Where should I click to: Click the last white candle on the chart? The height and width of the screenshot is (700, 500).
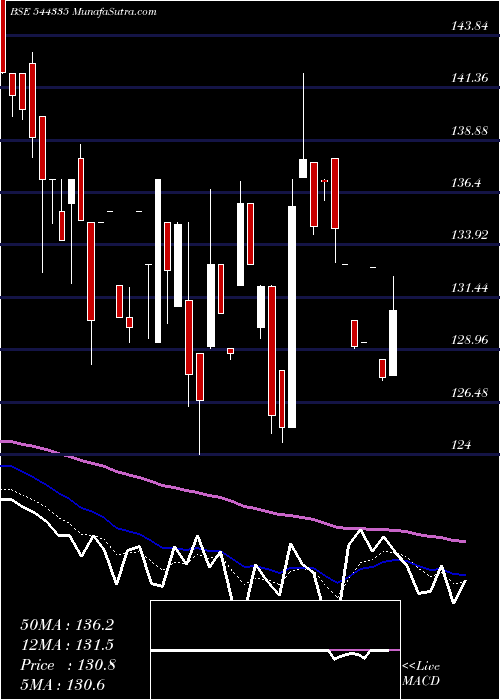(x=393, y=343)
